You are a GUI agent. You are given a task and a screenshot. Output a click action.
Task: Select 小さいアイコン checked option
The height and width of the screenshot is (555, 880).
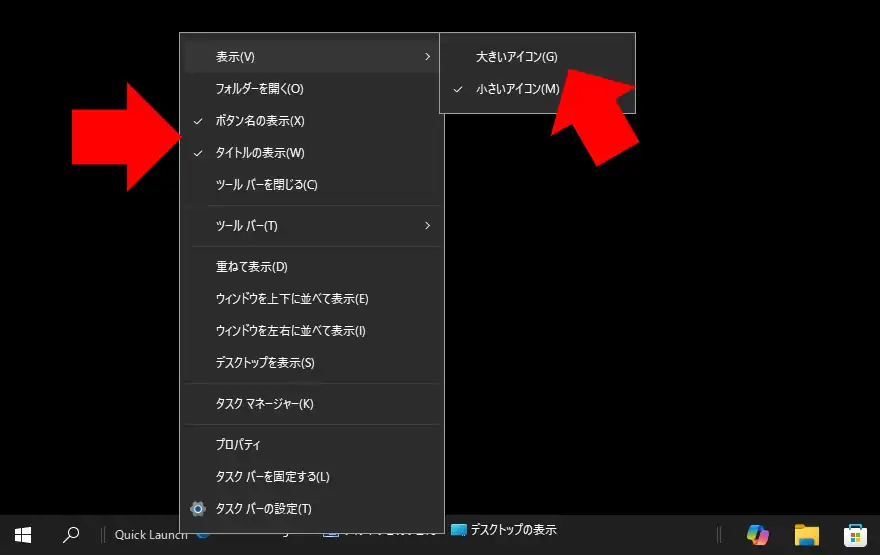point(517,89)
